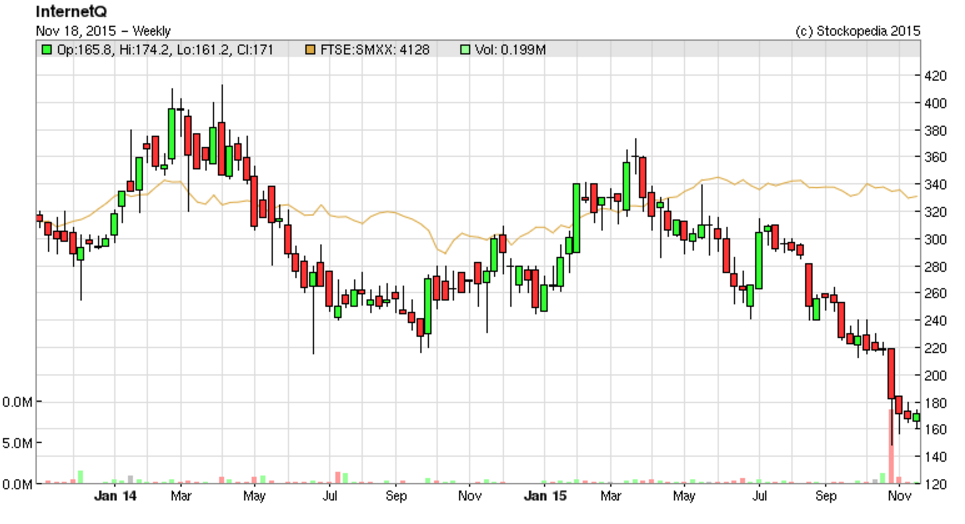This screenshot has height=524, width=965.
Task: Click the 420 price axis label
Action: tap(935, 76)
